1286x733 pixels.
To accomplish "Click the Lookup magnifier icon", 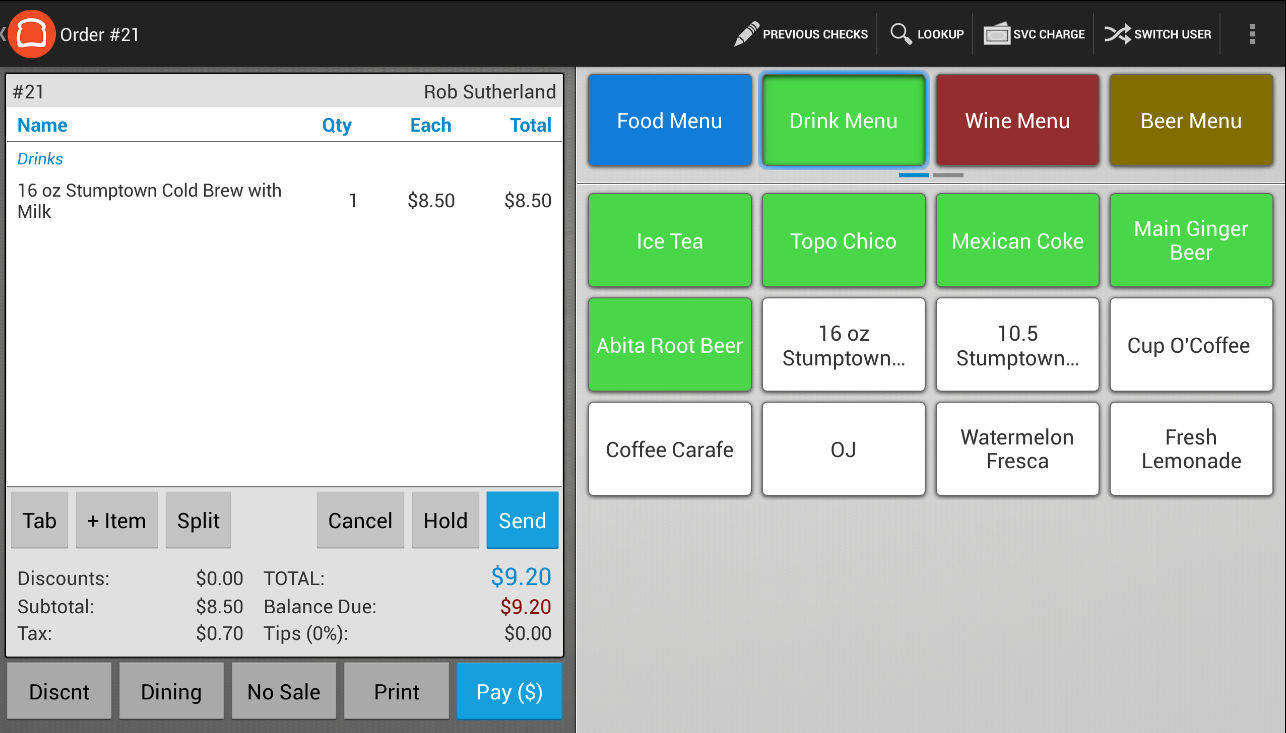I will click(x=901, y=34).
